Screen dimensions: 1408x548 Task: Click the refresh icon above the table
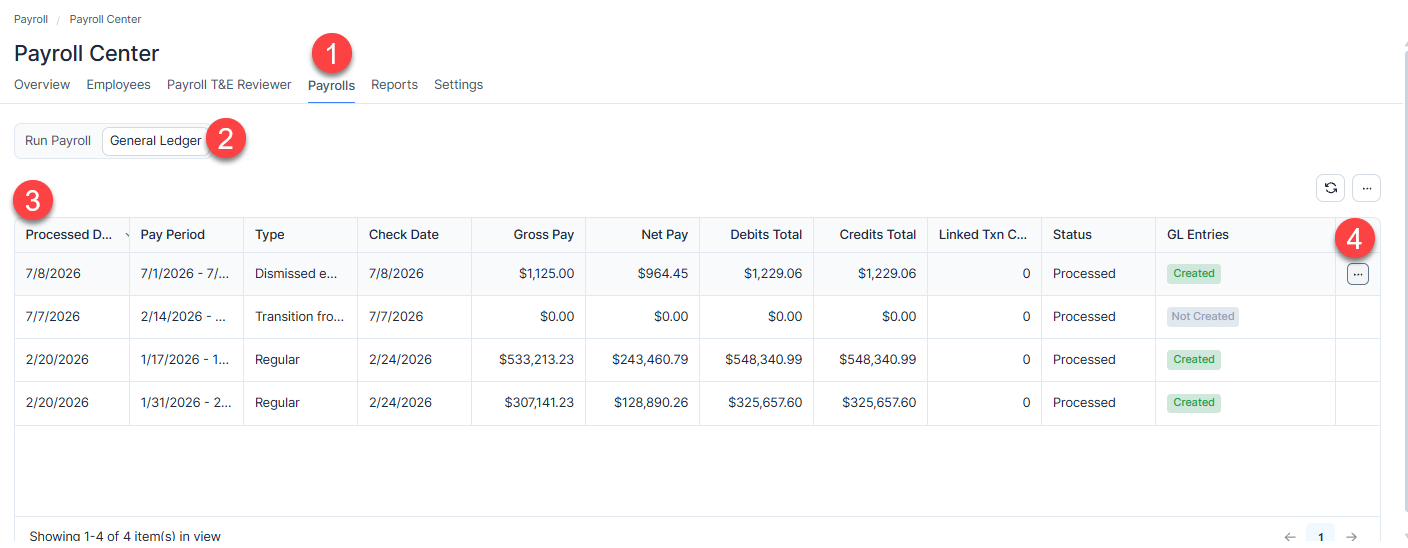[1330, 188]
